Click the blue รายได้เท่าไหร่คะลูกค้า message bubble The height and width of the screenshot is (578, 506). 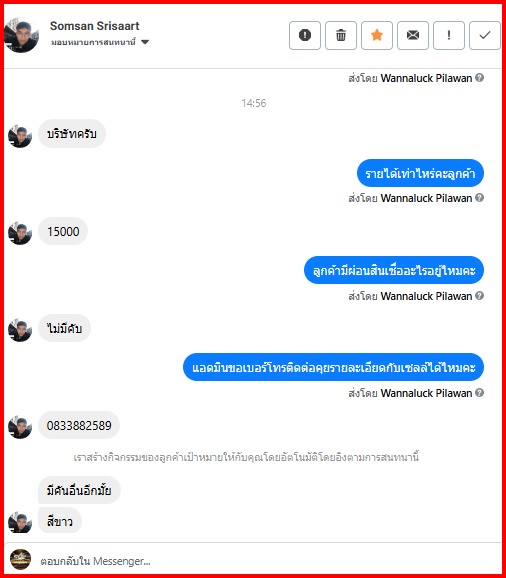point(420,173)
